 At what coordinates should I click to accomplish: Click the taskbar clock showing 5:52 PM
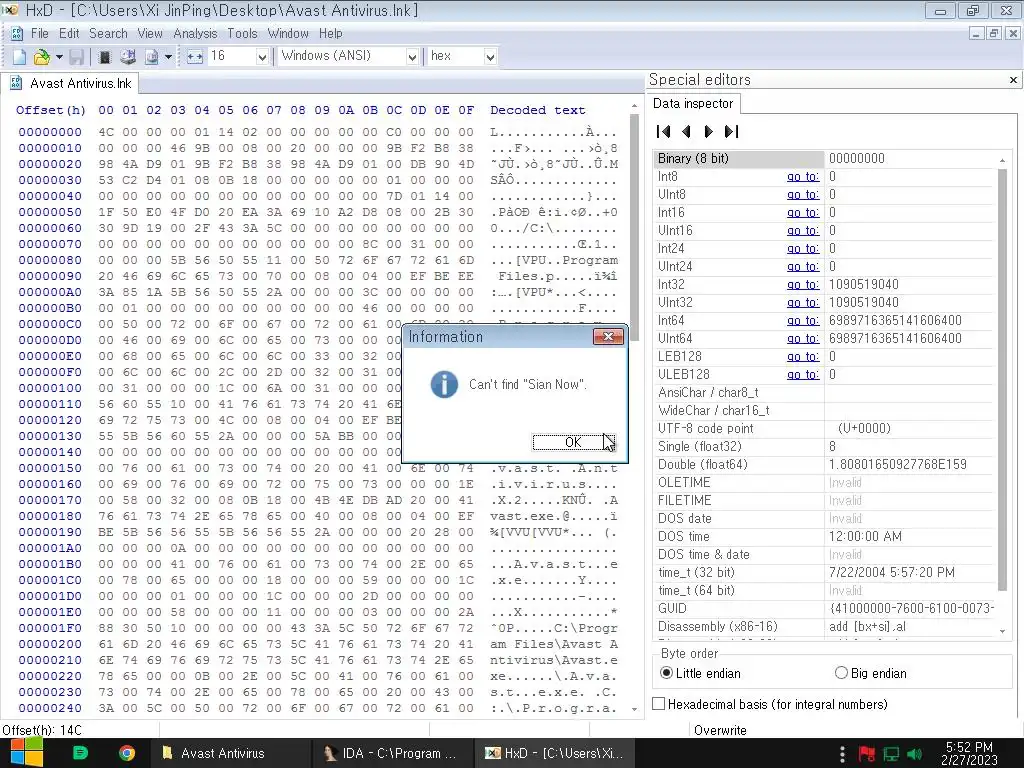pyautogui.click(x=969, y=753)
